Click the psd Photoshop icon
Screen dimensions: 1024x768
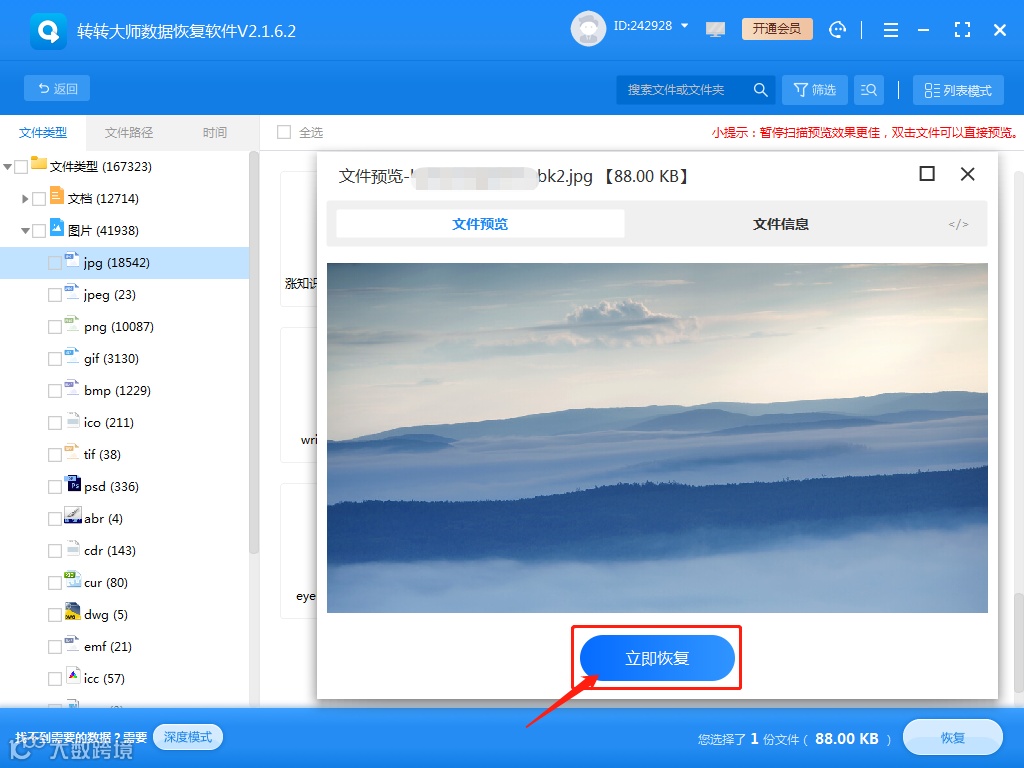(73, 483)
